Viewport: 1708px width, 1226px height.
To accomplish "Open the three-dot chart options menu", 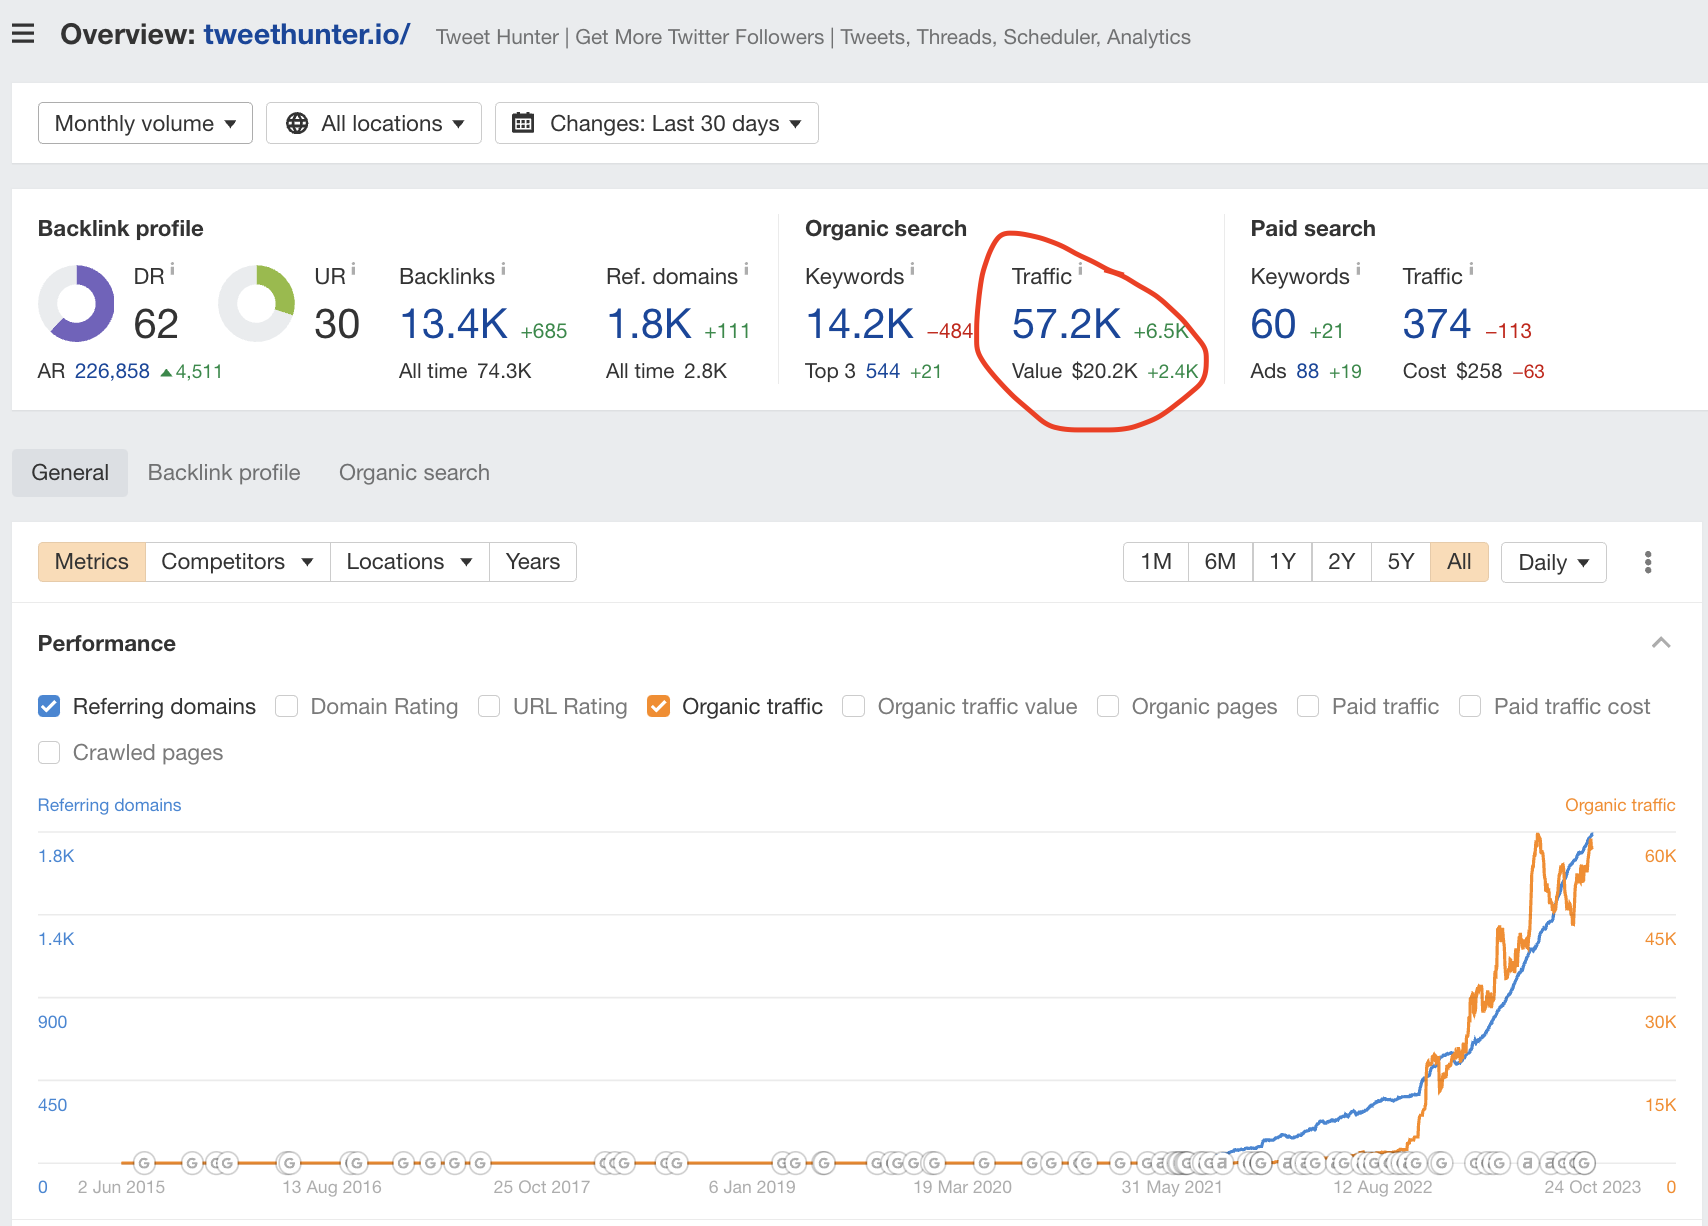I will (x=1648, y=562).
